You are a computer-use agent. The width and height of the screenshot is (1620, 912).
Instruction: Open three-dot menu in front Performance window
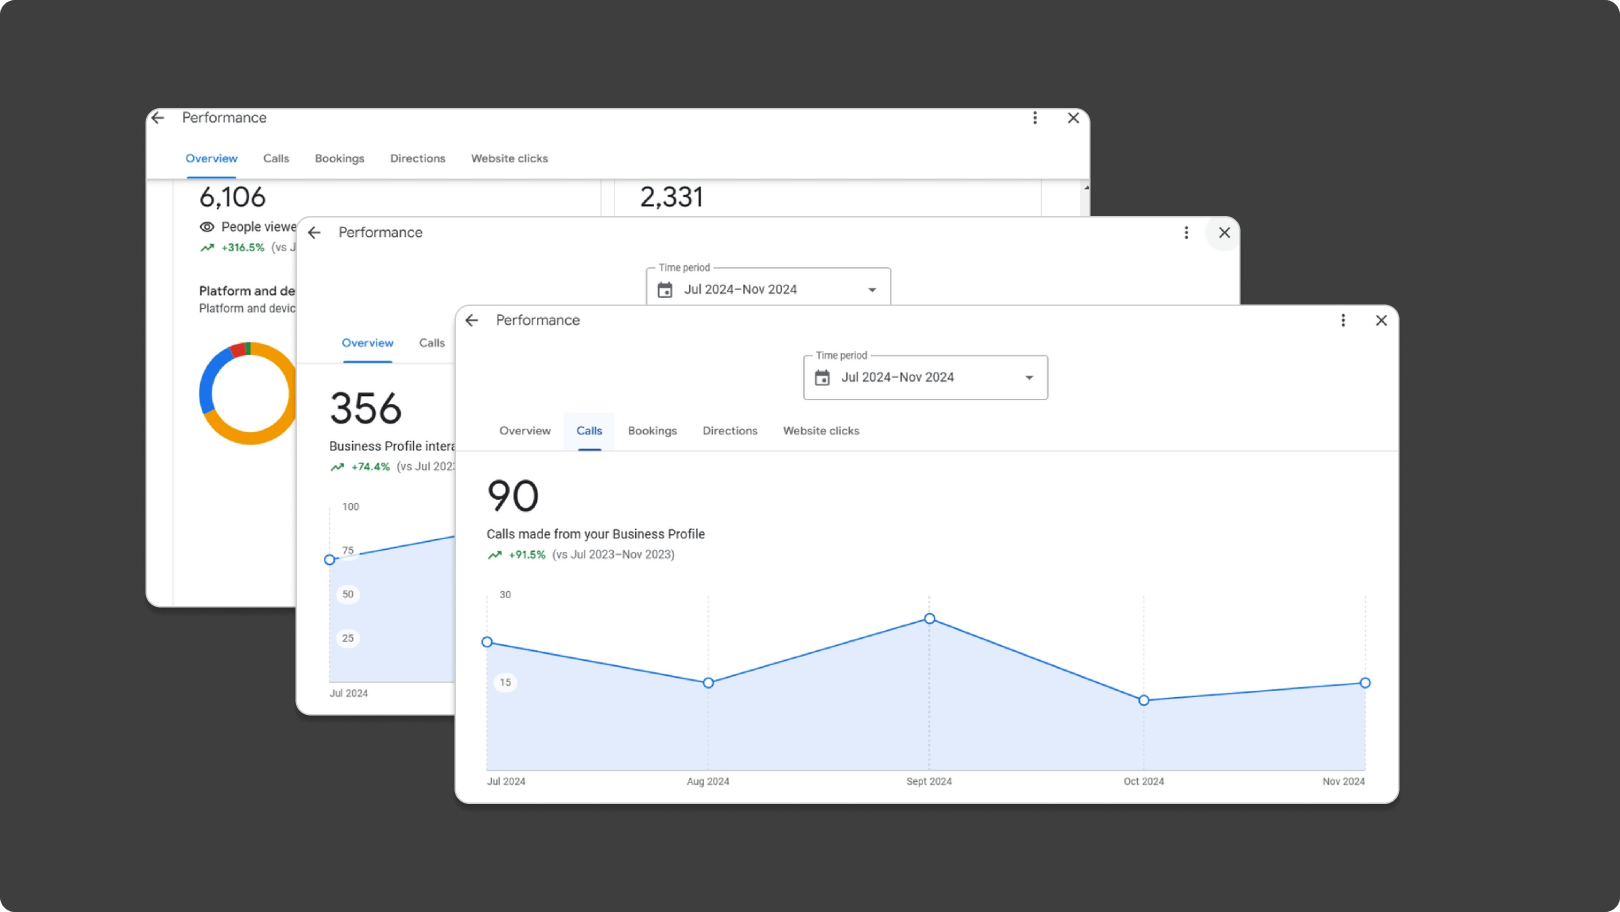(x=1343, y=320)
